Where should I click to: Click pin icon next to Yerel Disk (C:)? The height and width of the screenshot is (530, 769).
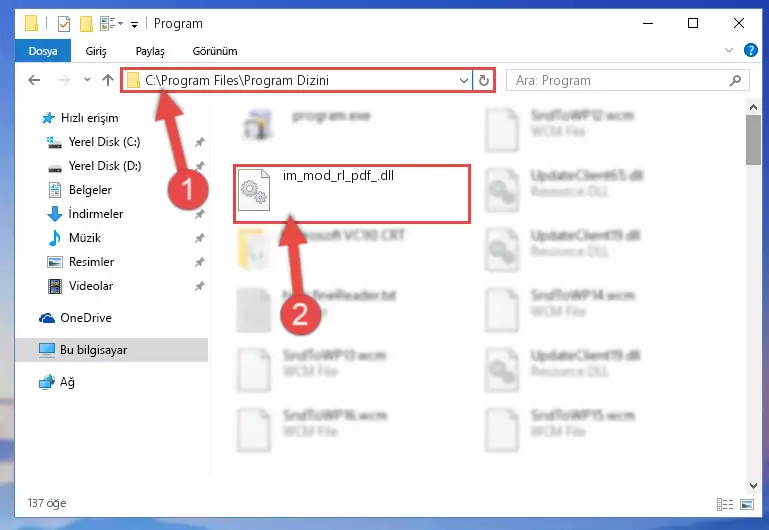tap(200, 142)
